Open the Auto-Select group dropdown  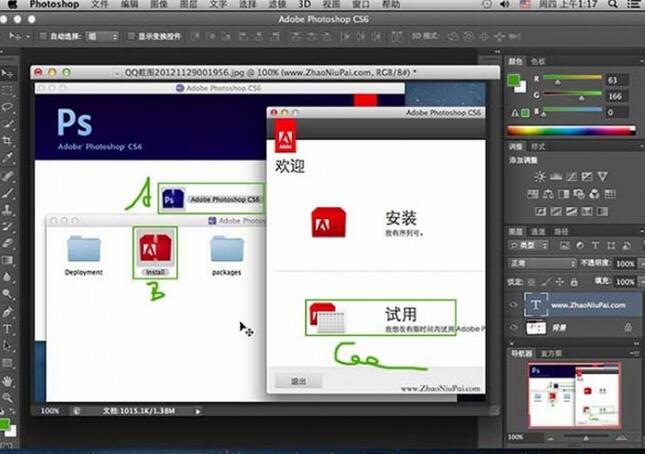pos(102,37)
